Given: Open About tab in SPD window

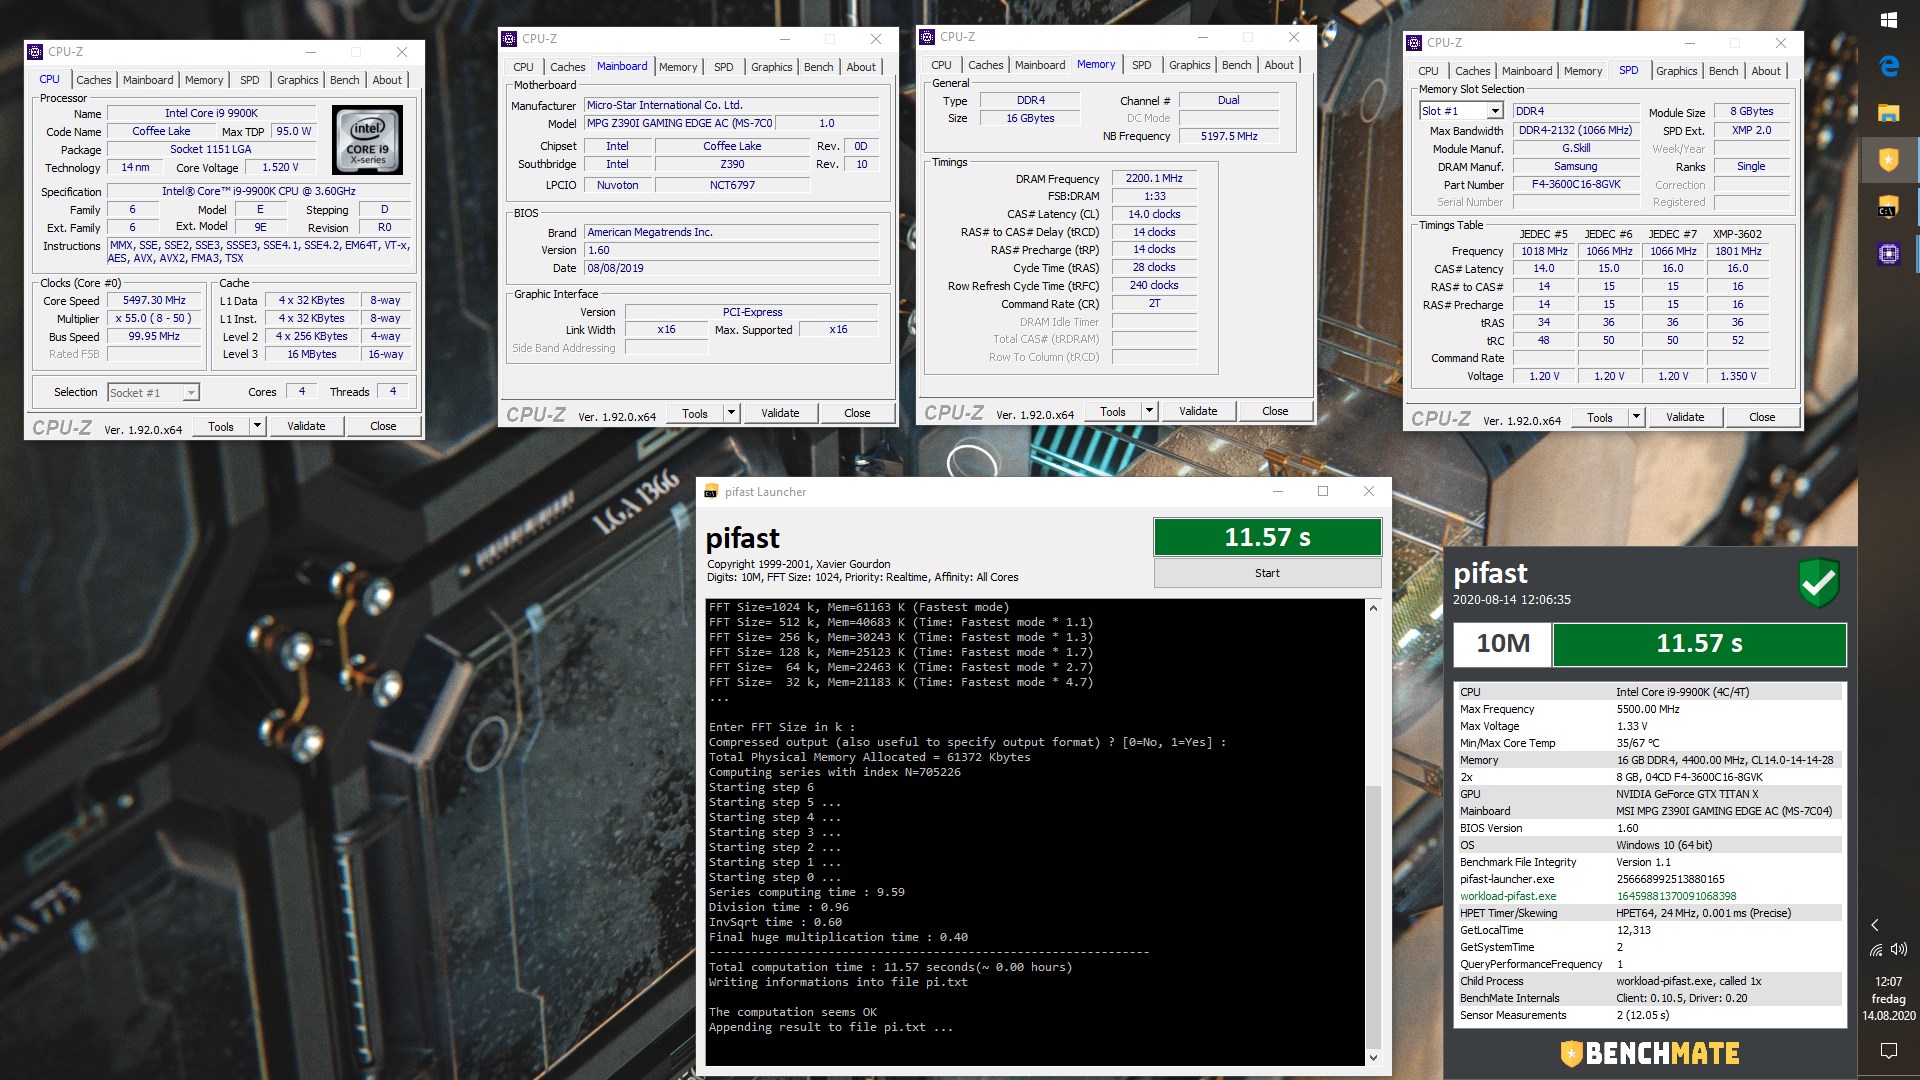Looking at the screenshot, I should (1765, 71).
